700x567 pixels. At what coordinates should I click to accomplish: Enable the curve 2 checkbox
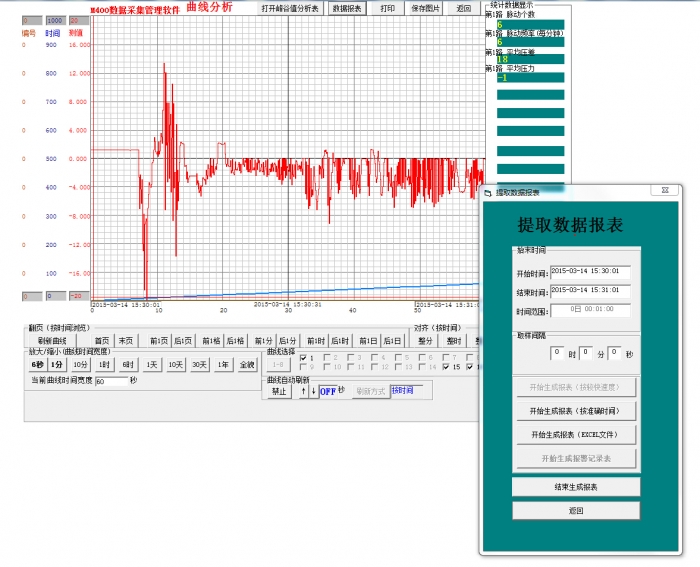[326, 357]
